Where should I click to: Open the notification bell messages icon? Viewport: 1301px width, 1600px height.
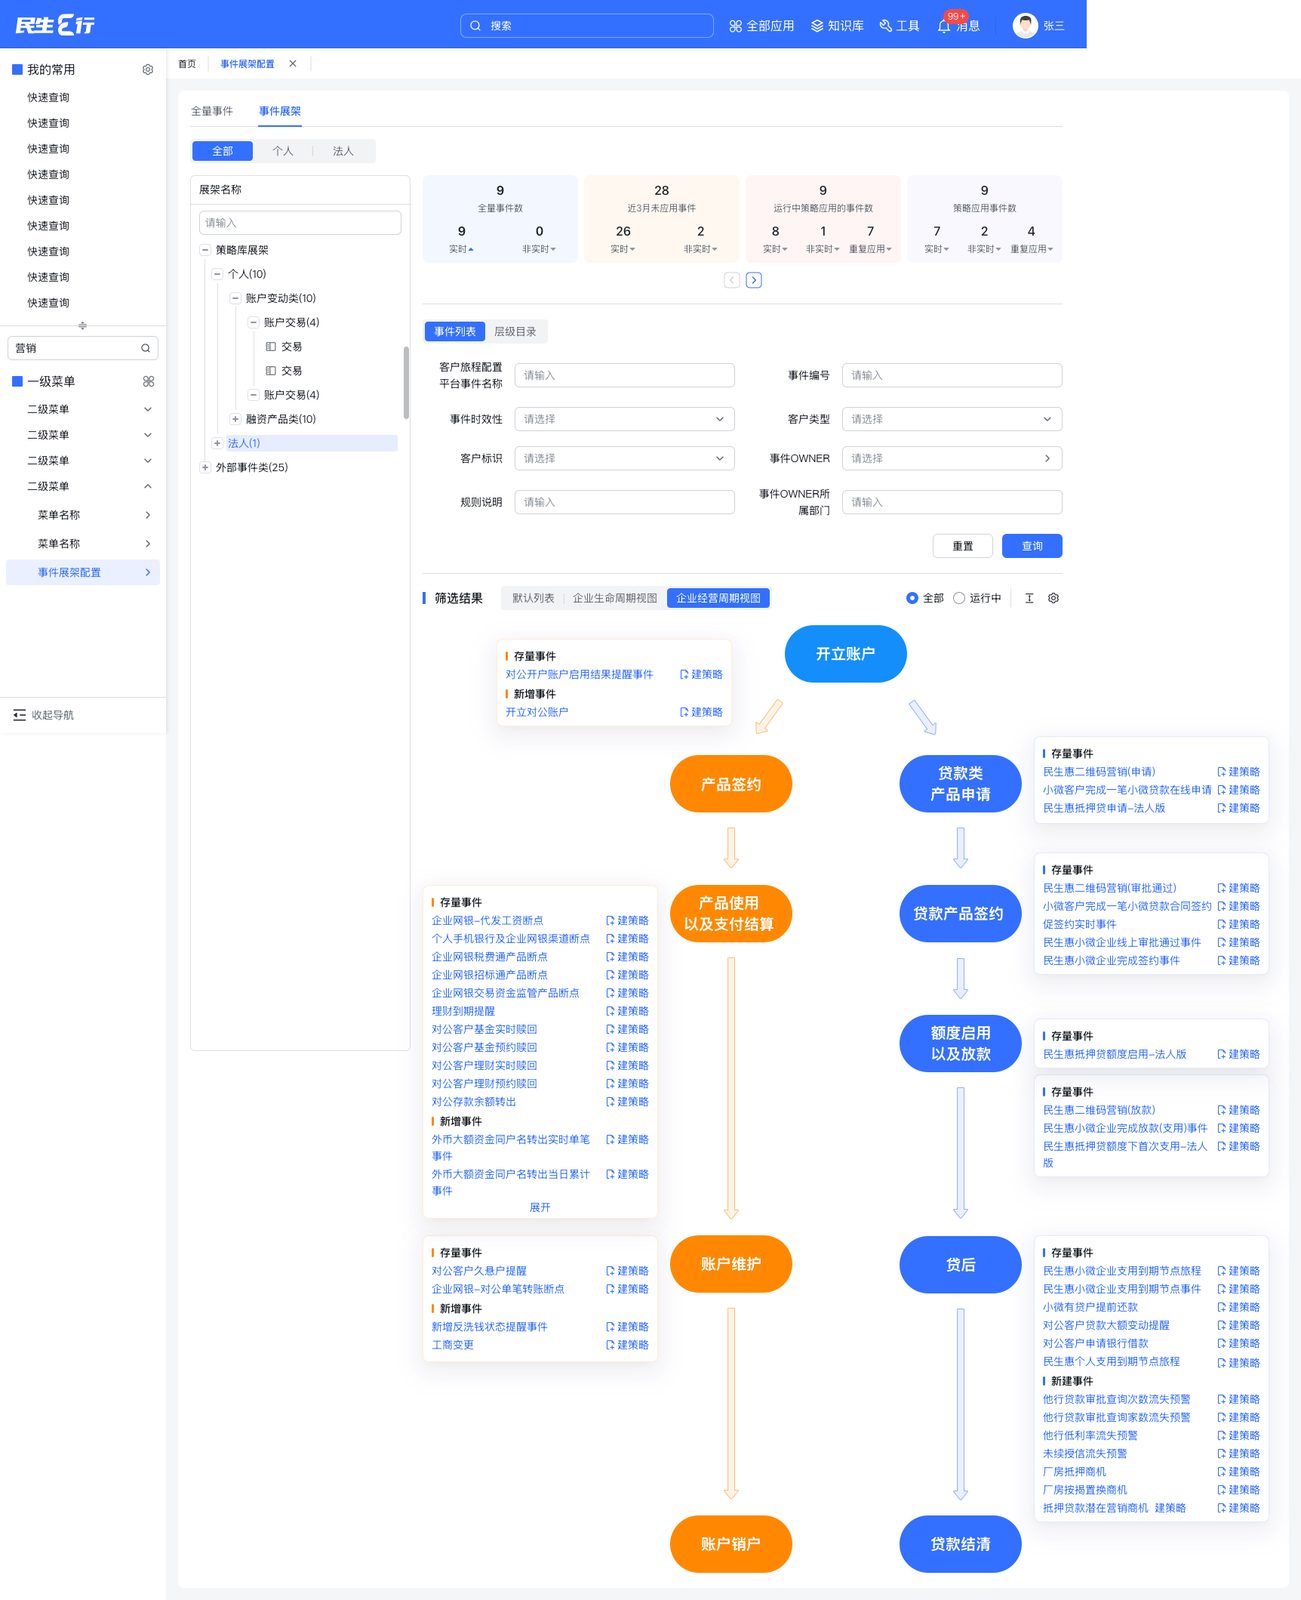pos(944,26)
